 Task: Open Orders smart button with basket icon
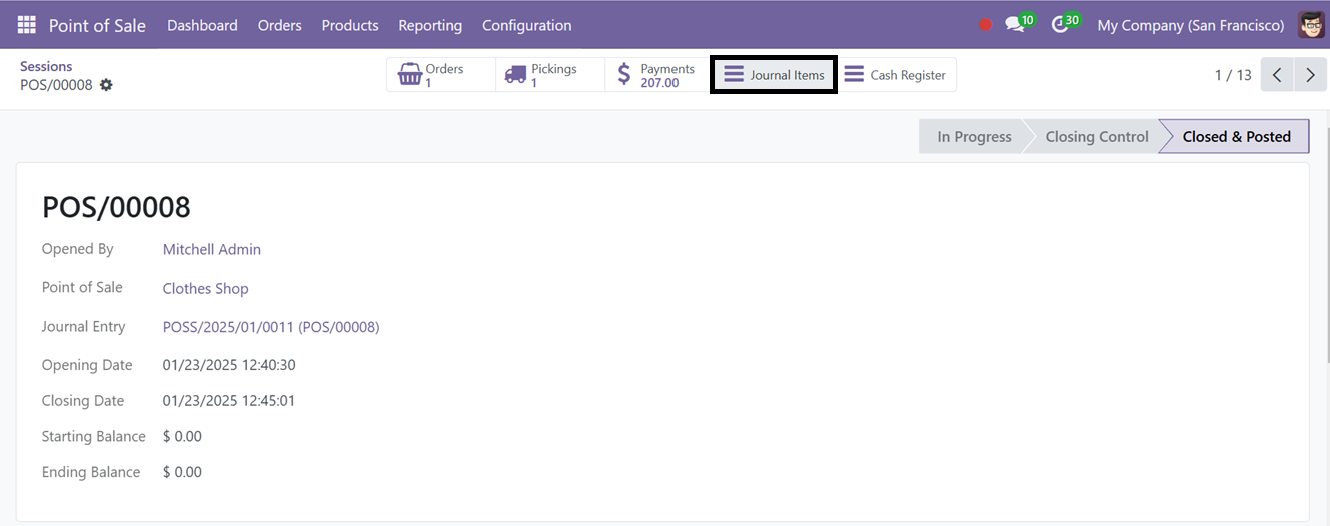pyautogui.click(x=441, y=75)
